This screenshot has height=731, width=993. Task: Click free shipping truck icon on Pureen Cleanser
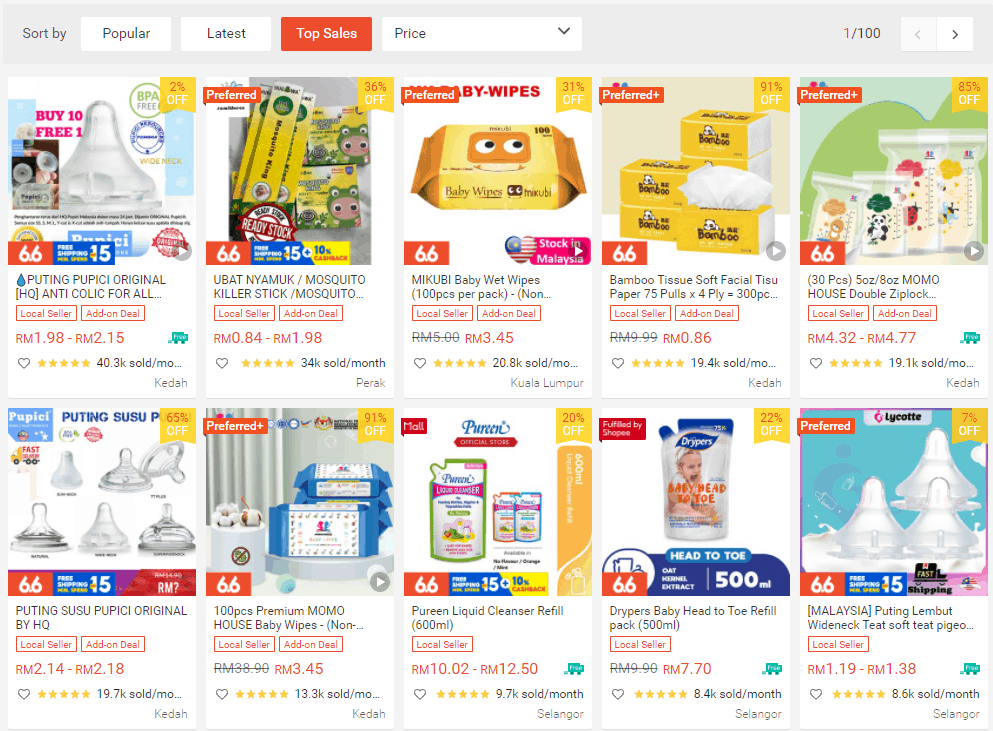click(574, 669)
